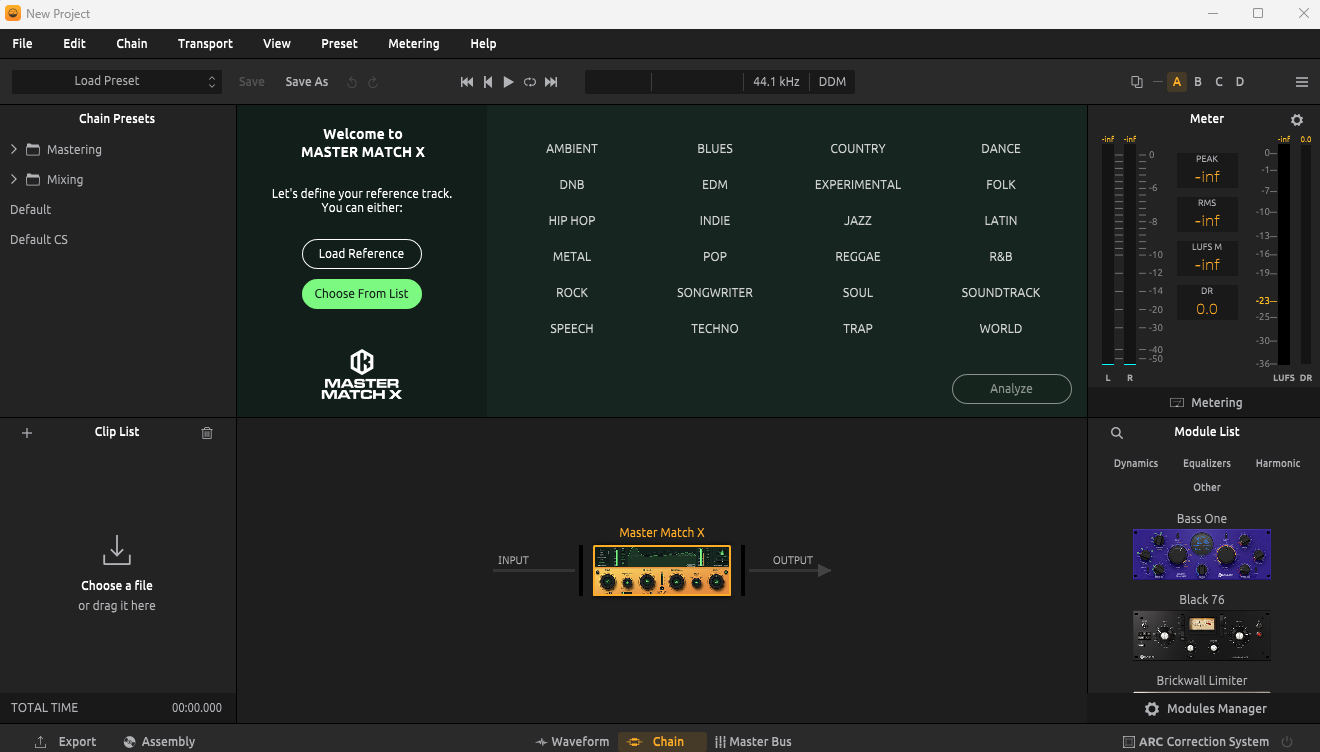
Task: Click the copy A/B settings icon
Action: pos(1137,82)
